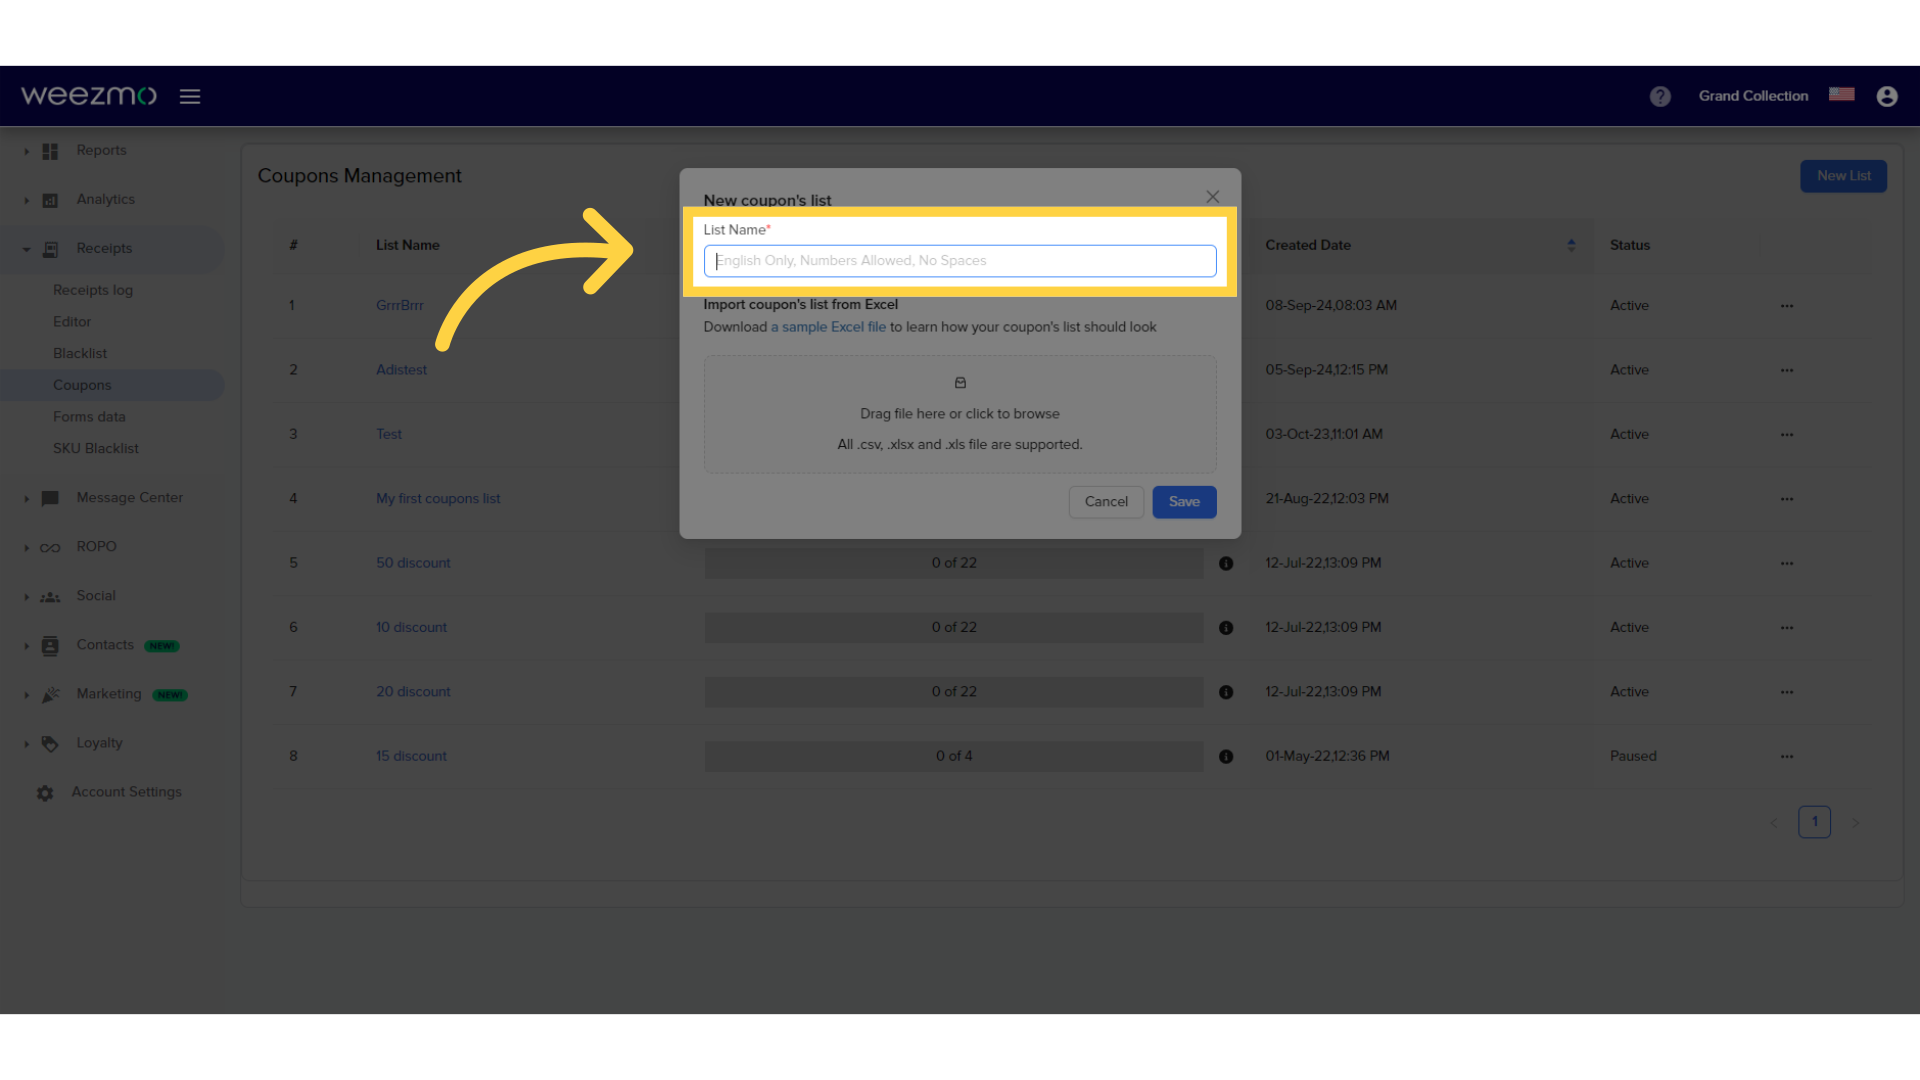Click the Message Center chat icon
Image resolution: width=1920 pixels, height=1080 pixels.
click(x=50, y=498)
